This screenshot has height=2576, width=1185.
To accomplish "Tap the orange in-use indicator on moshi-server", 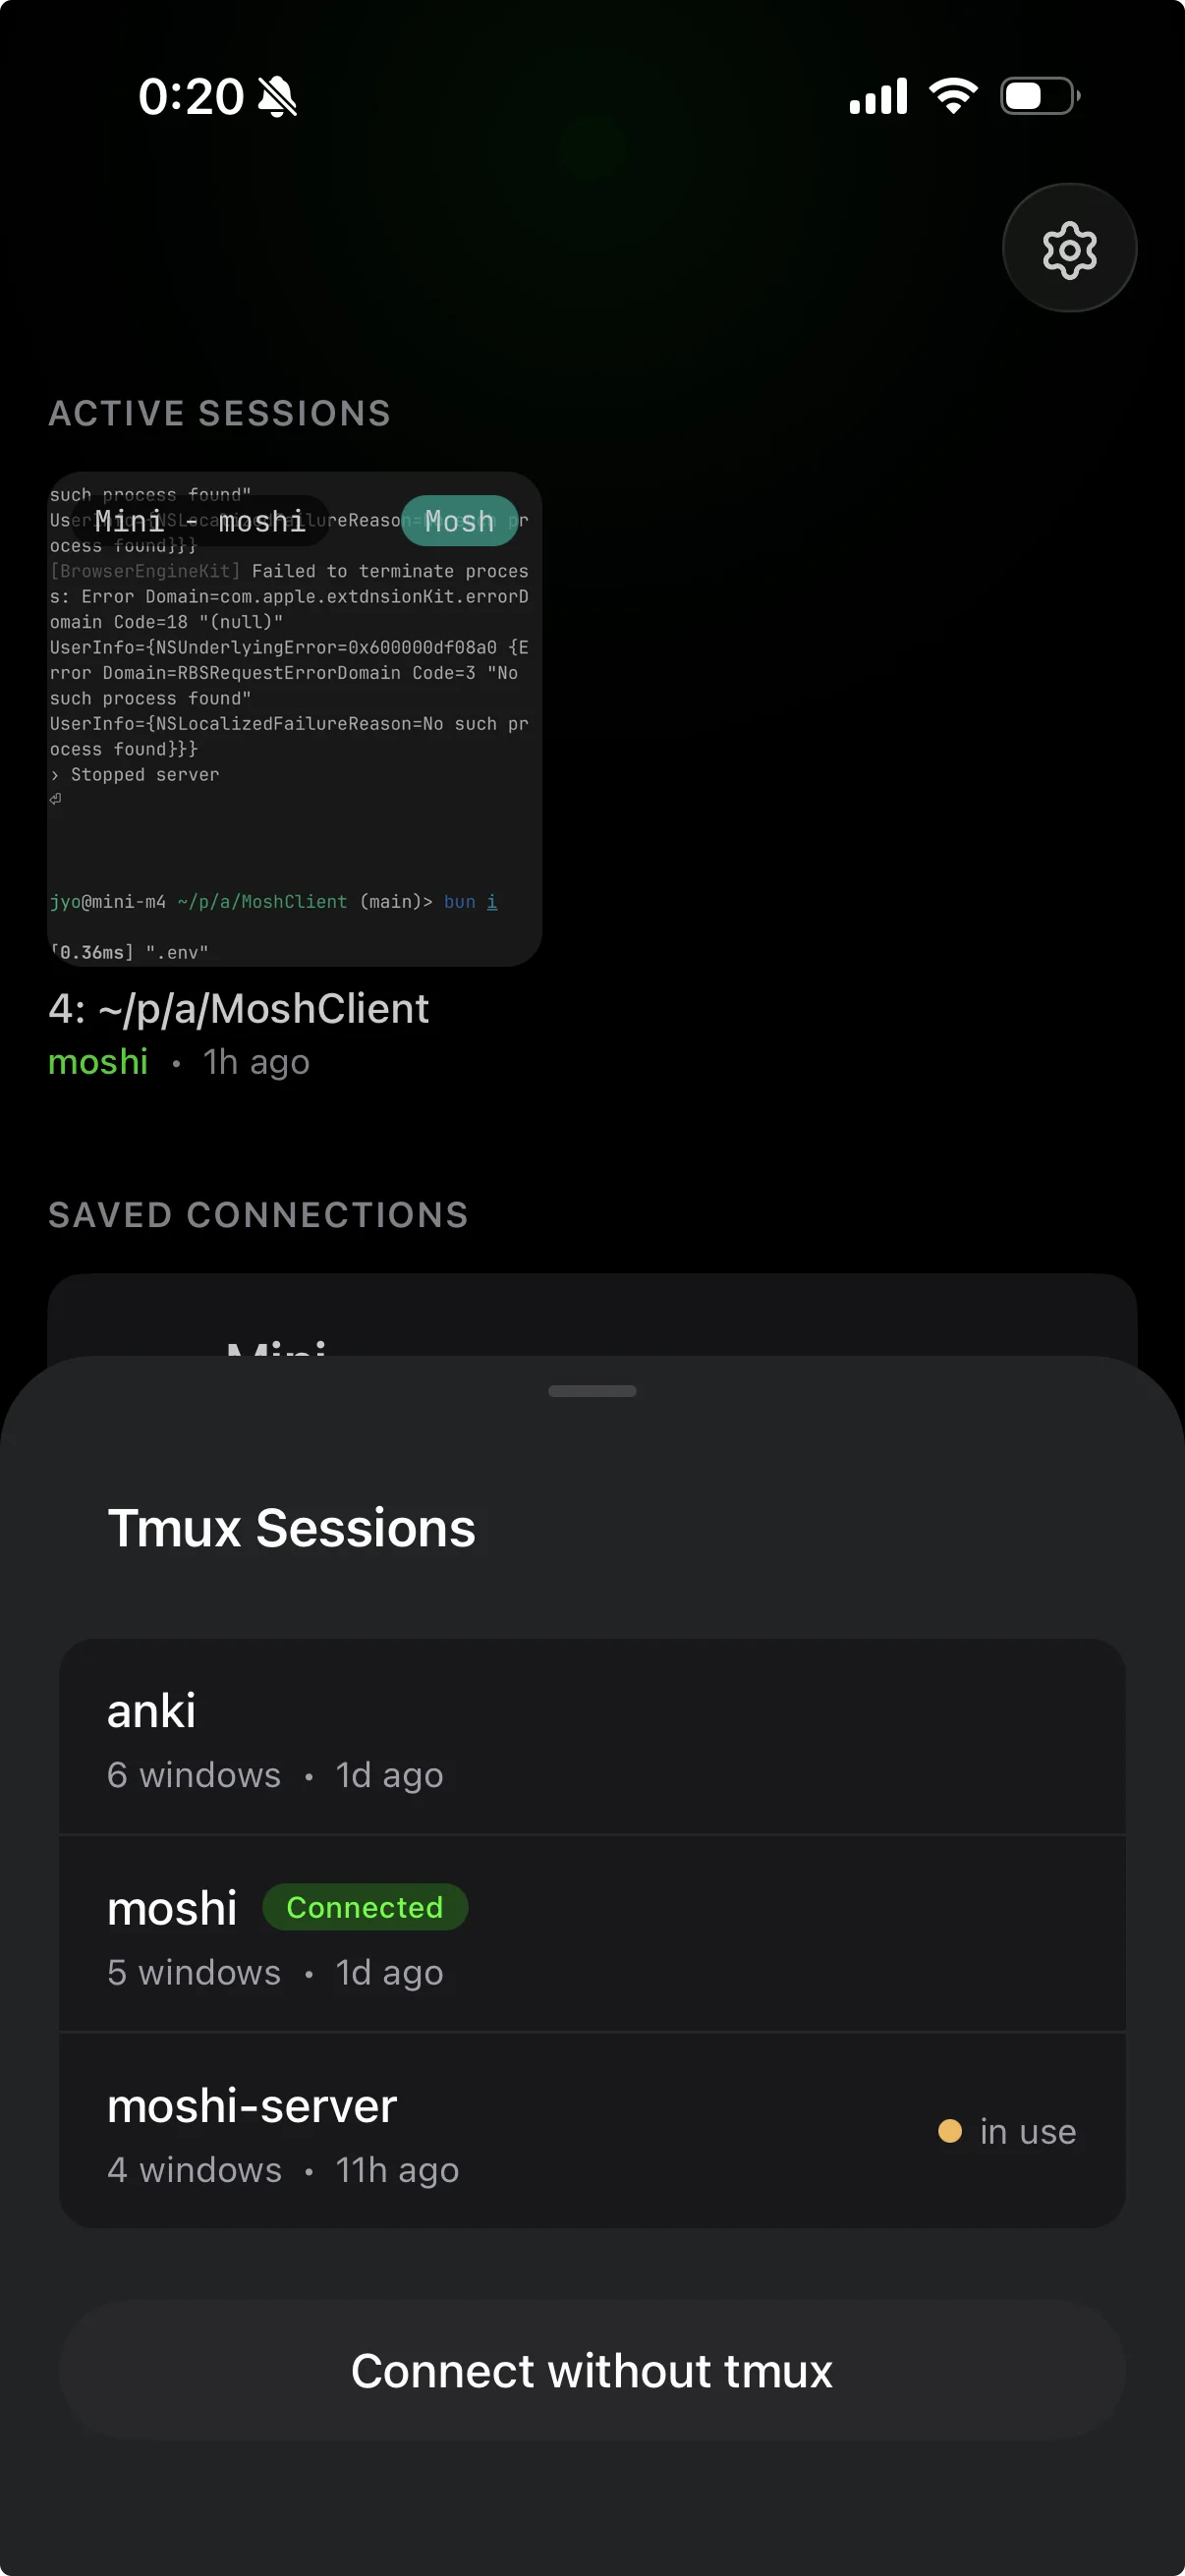I will click(x=950, y=2131).
